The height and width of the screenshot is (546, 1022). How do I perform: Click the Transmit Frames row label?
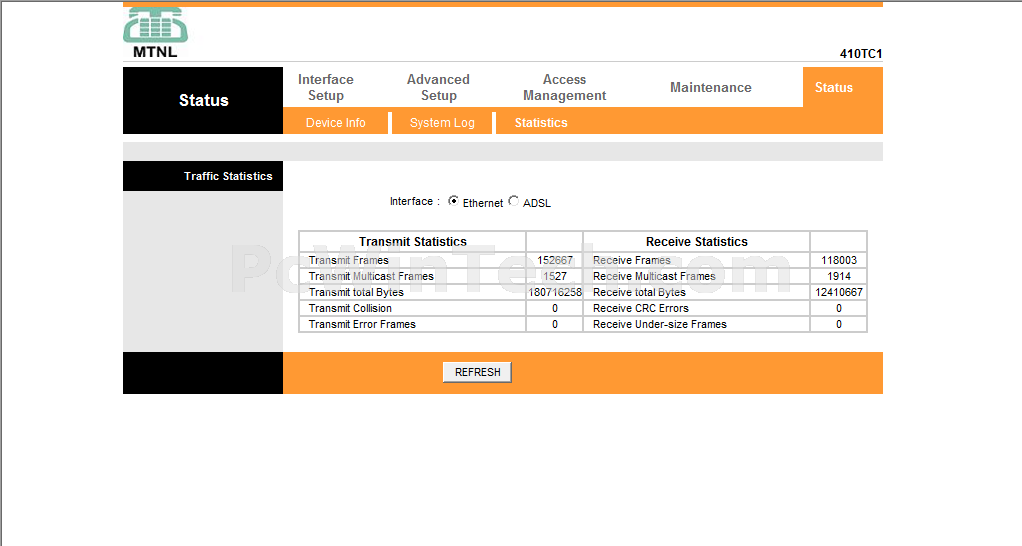pos(349,260)
